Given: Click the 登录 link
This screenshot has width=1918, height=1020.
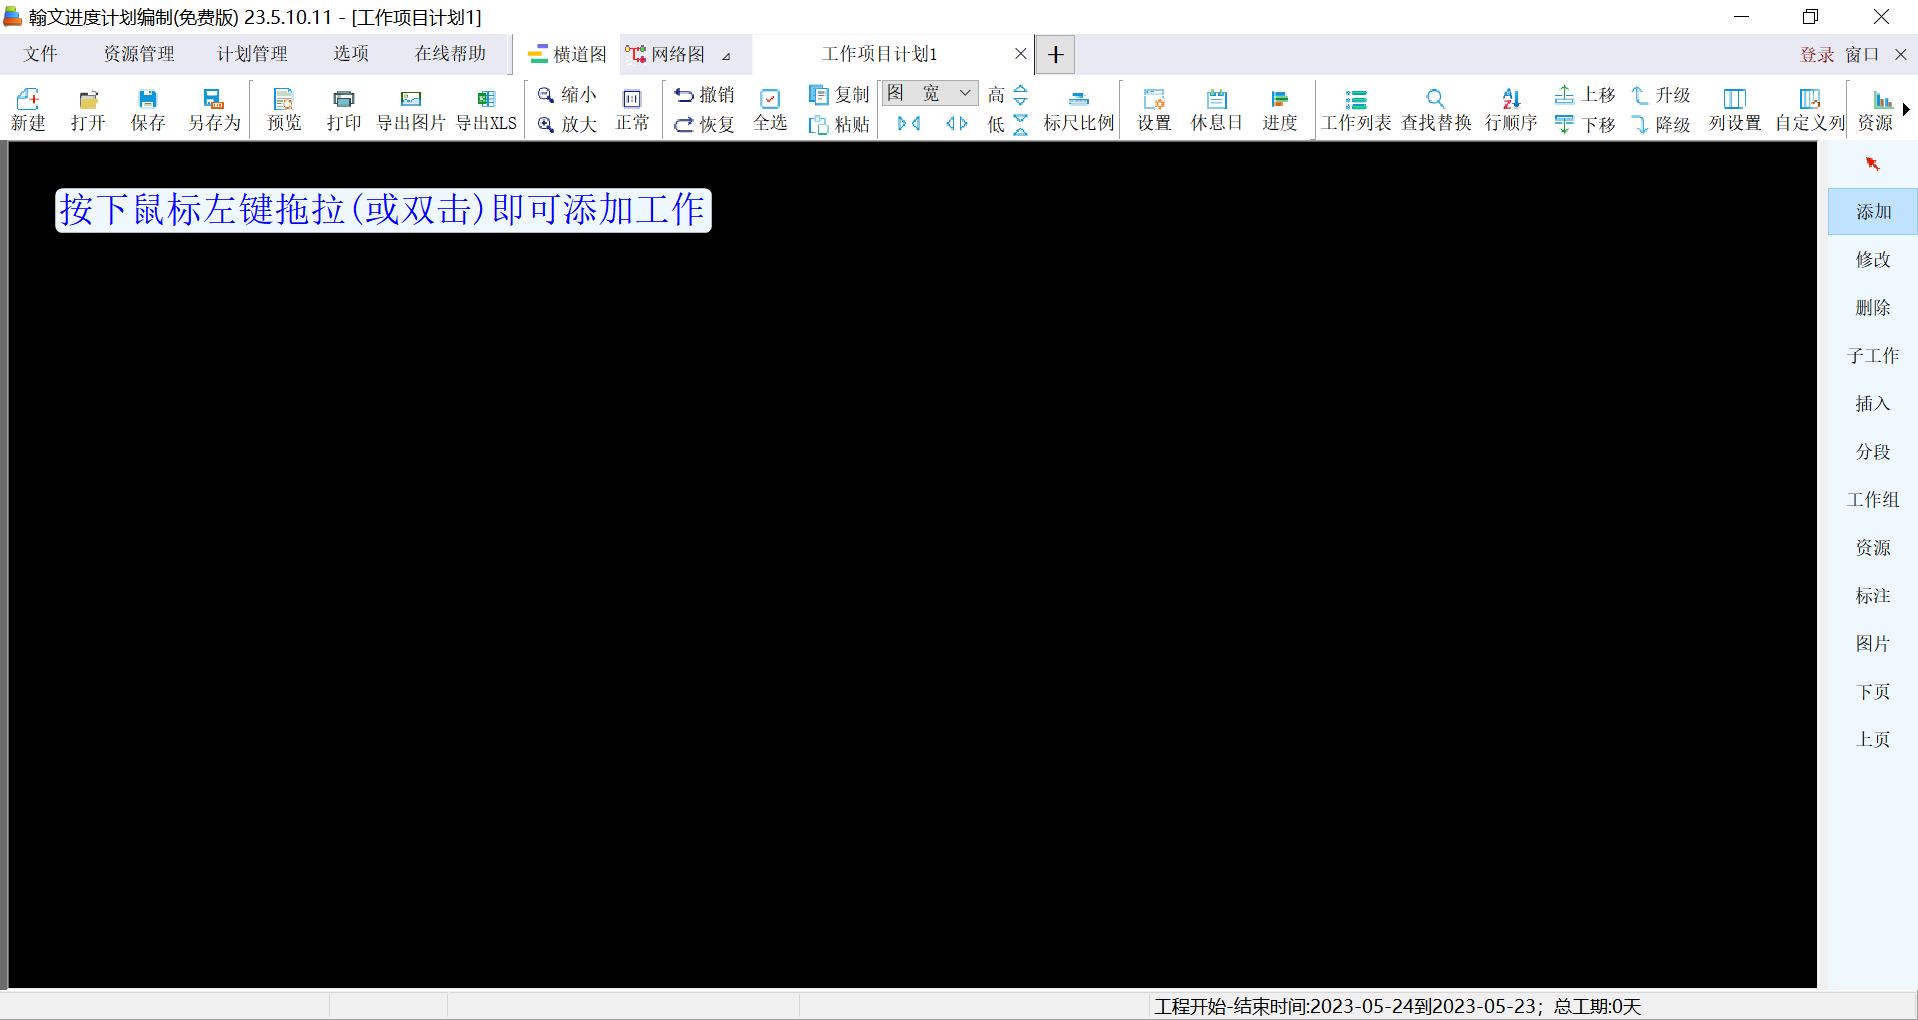Looking at the screenshot, I should (1816, 54).
